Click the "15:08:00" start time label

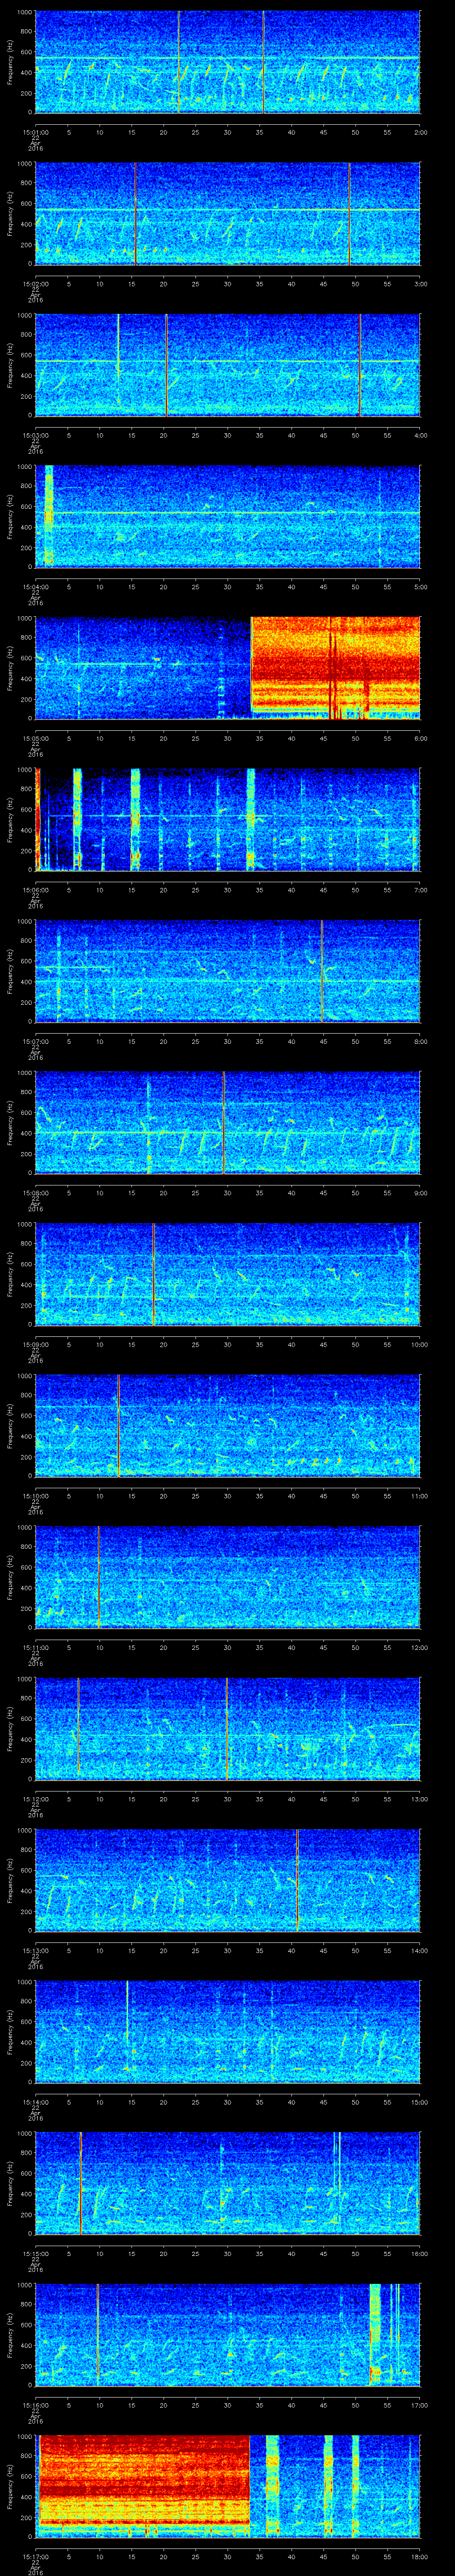pos(35,1193)
